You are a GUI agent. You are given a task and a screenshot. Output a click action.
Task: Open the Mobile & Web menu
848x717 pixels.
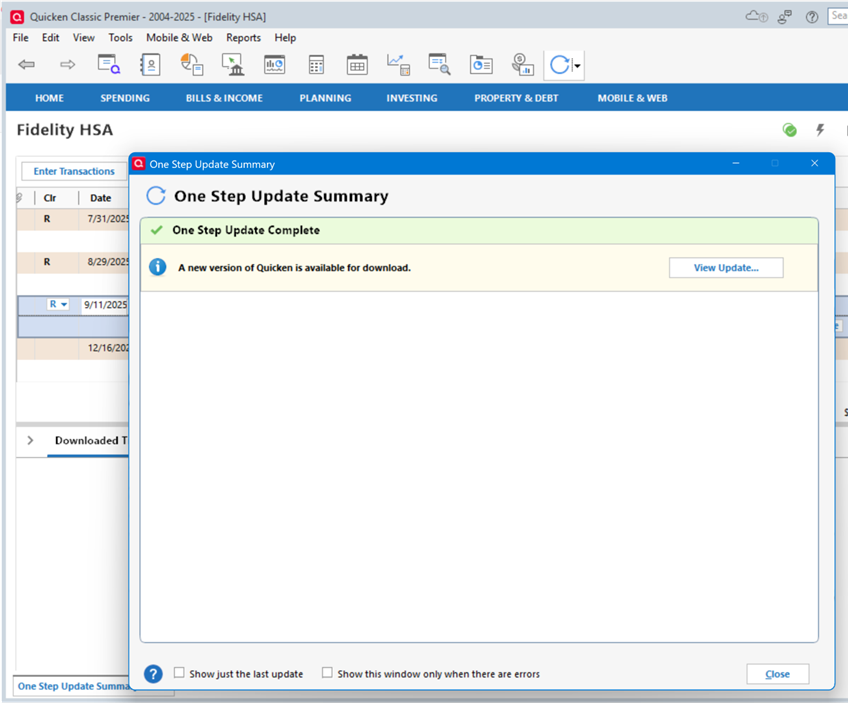[x=180, y=38]
